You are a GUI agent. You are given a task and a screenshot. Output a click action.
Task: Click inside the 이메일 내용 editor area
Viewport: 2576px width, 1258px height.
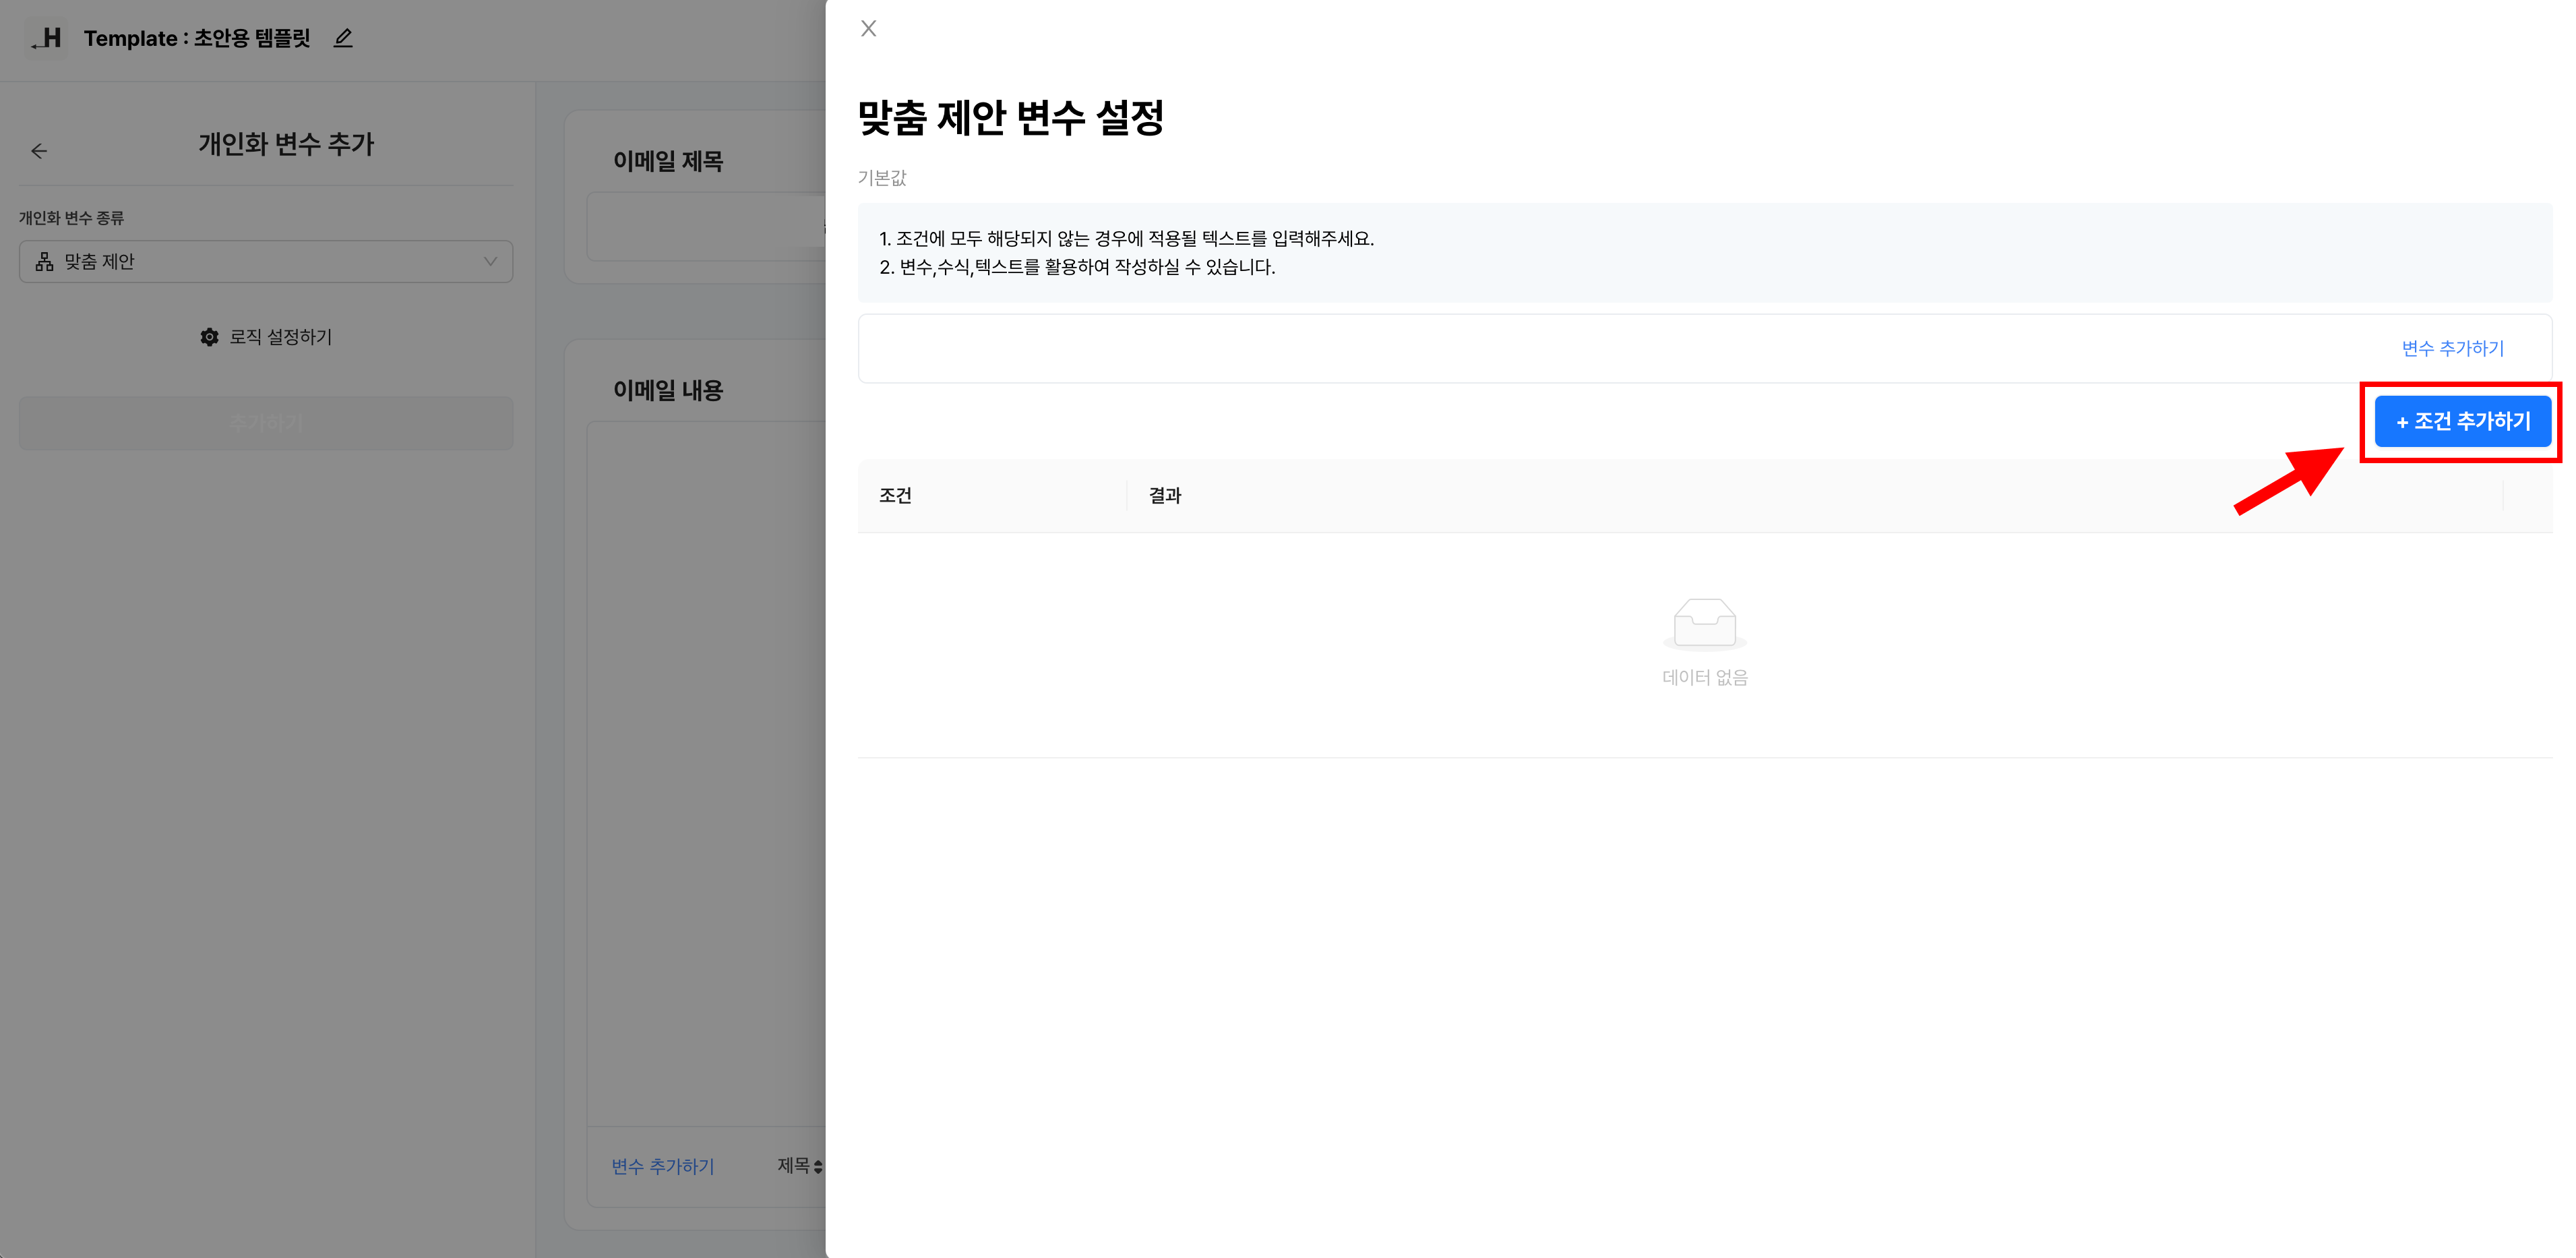[x=705, y=770]
